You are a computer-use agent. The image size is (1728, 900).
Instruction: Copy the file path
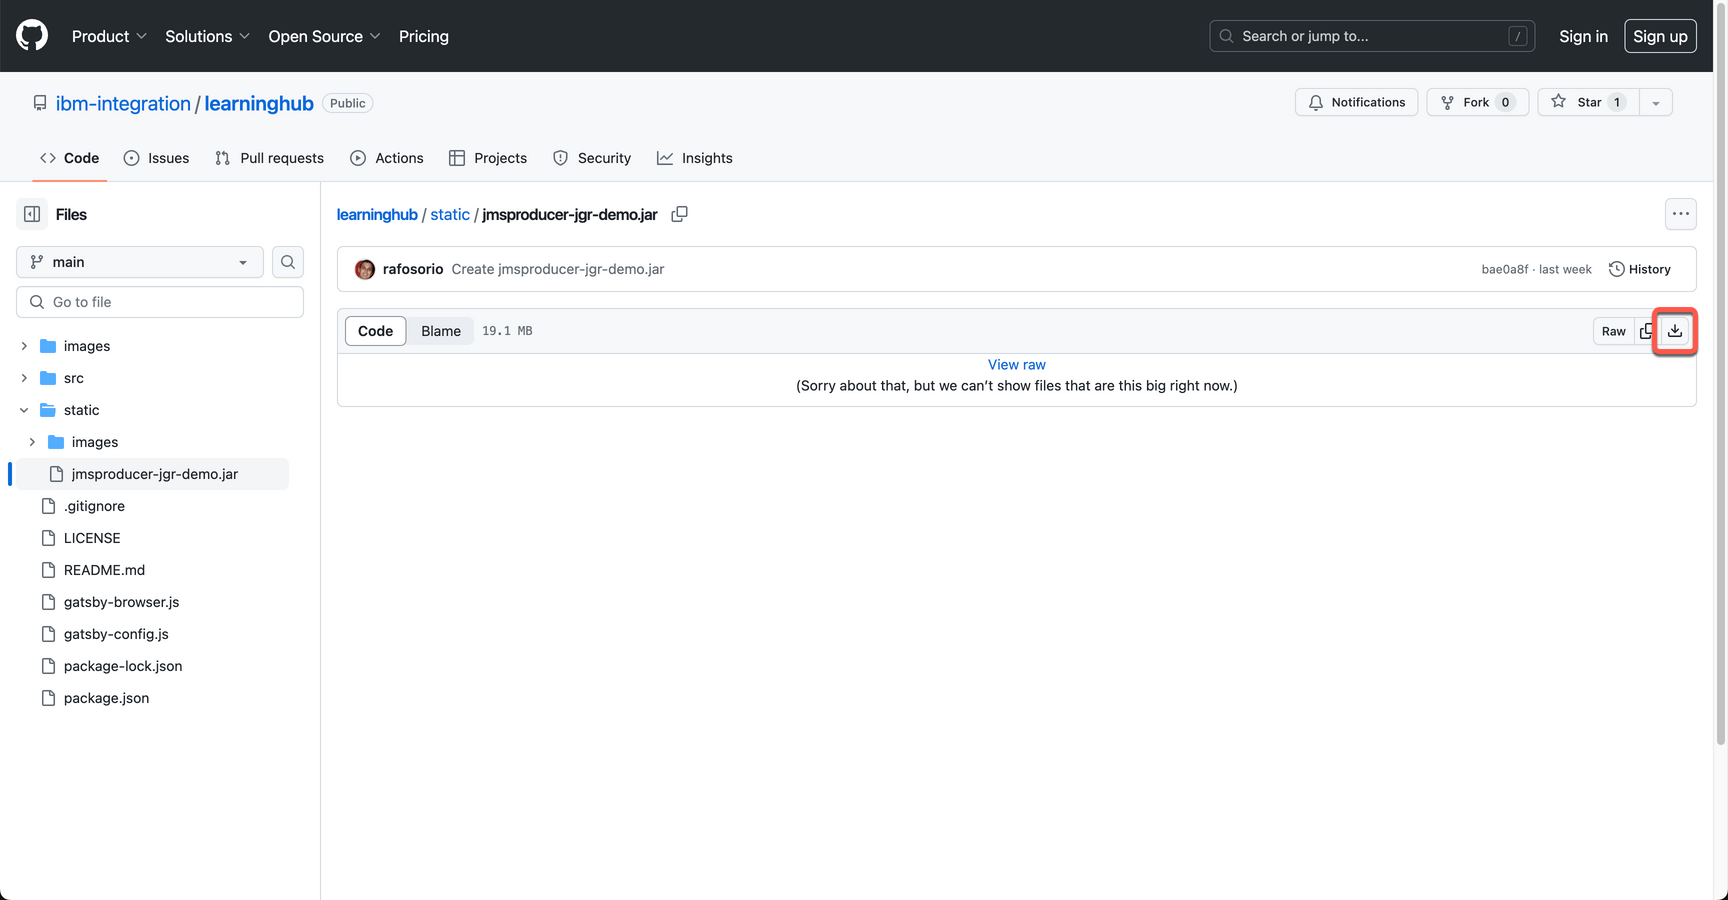[679, 214]
